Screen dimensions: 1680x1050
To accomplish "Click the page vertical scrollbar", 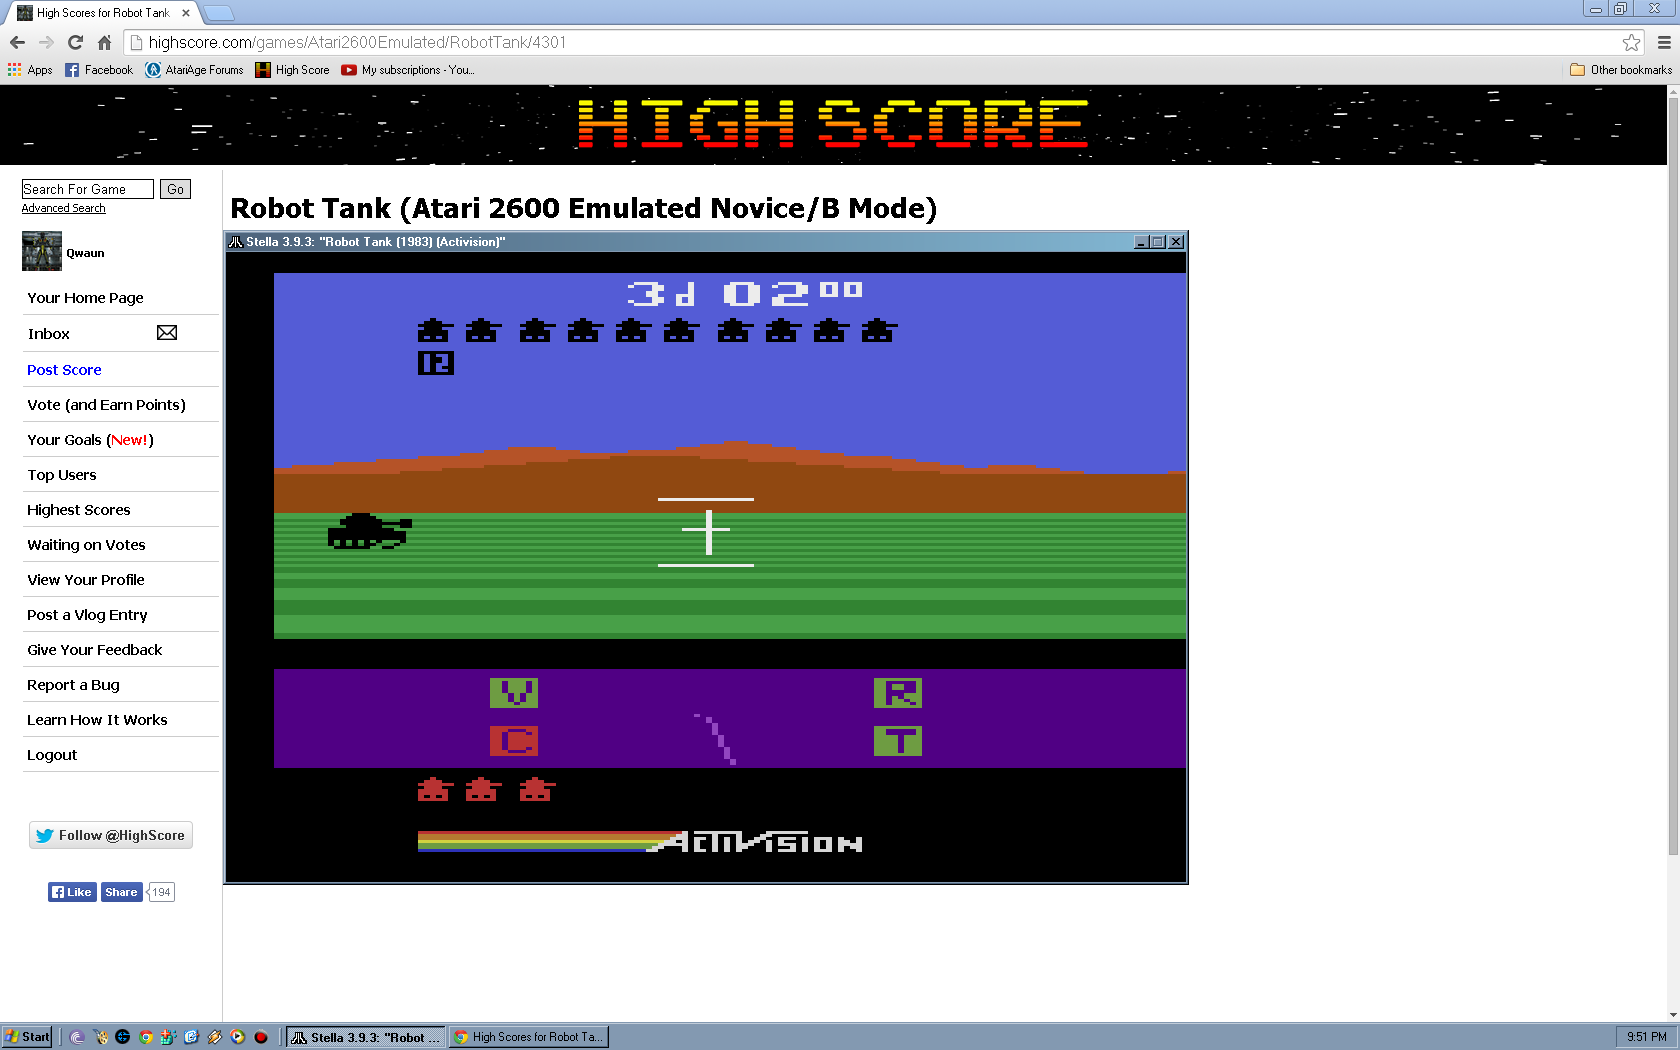I will click(x=1673, y=475).
